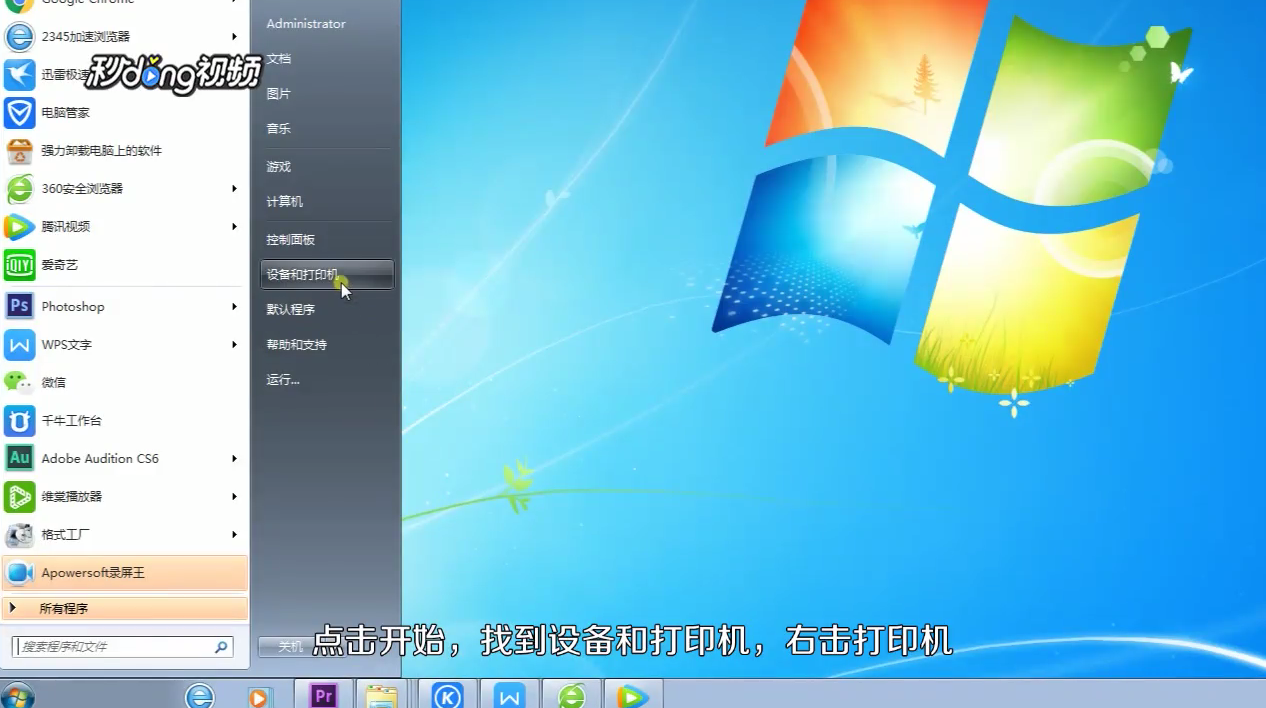Expand Photoshop recent files arrow
Viewport: 1266px width, 708px height.
(x=235, y=307)
